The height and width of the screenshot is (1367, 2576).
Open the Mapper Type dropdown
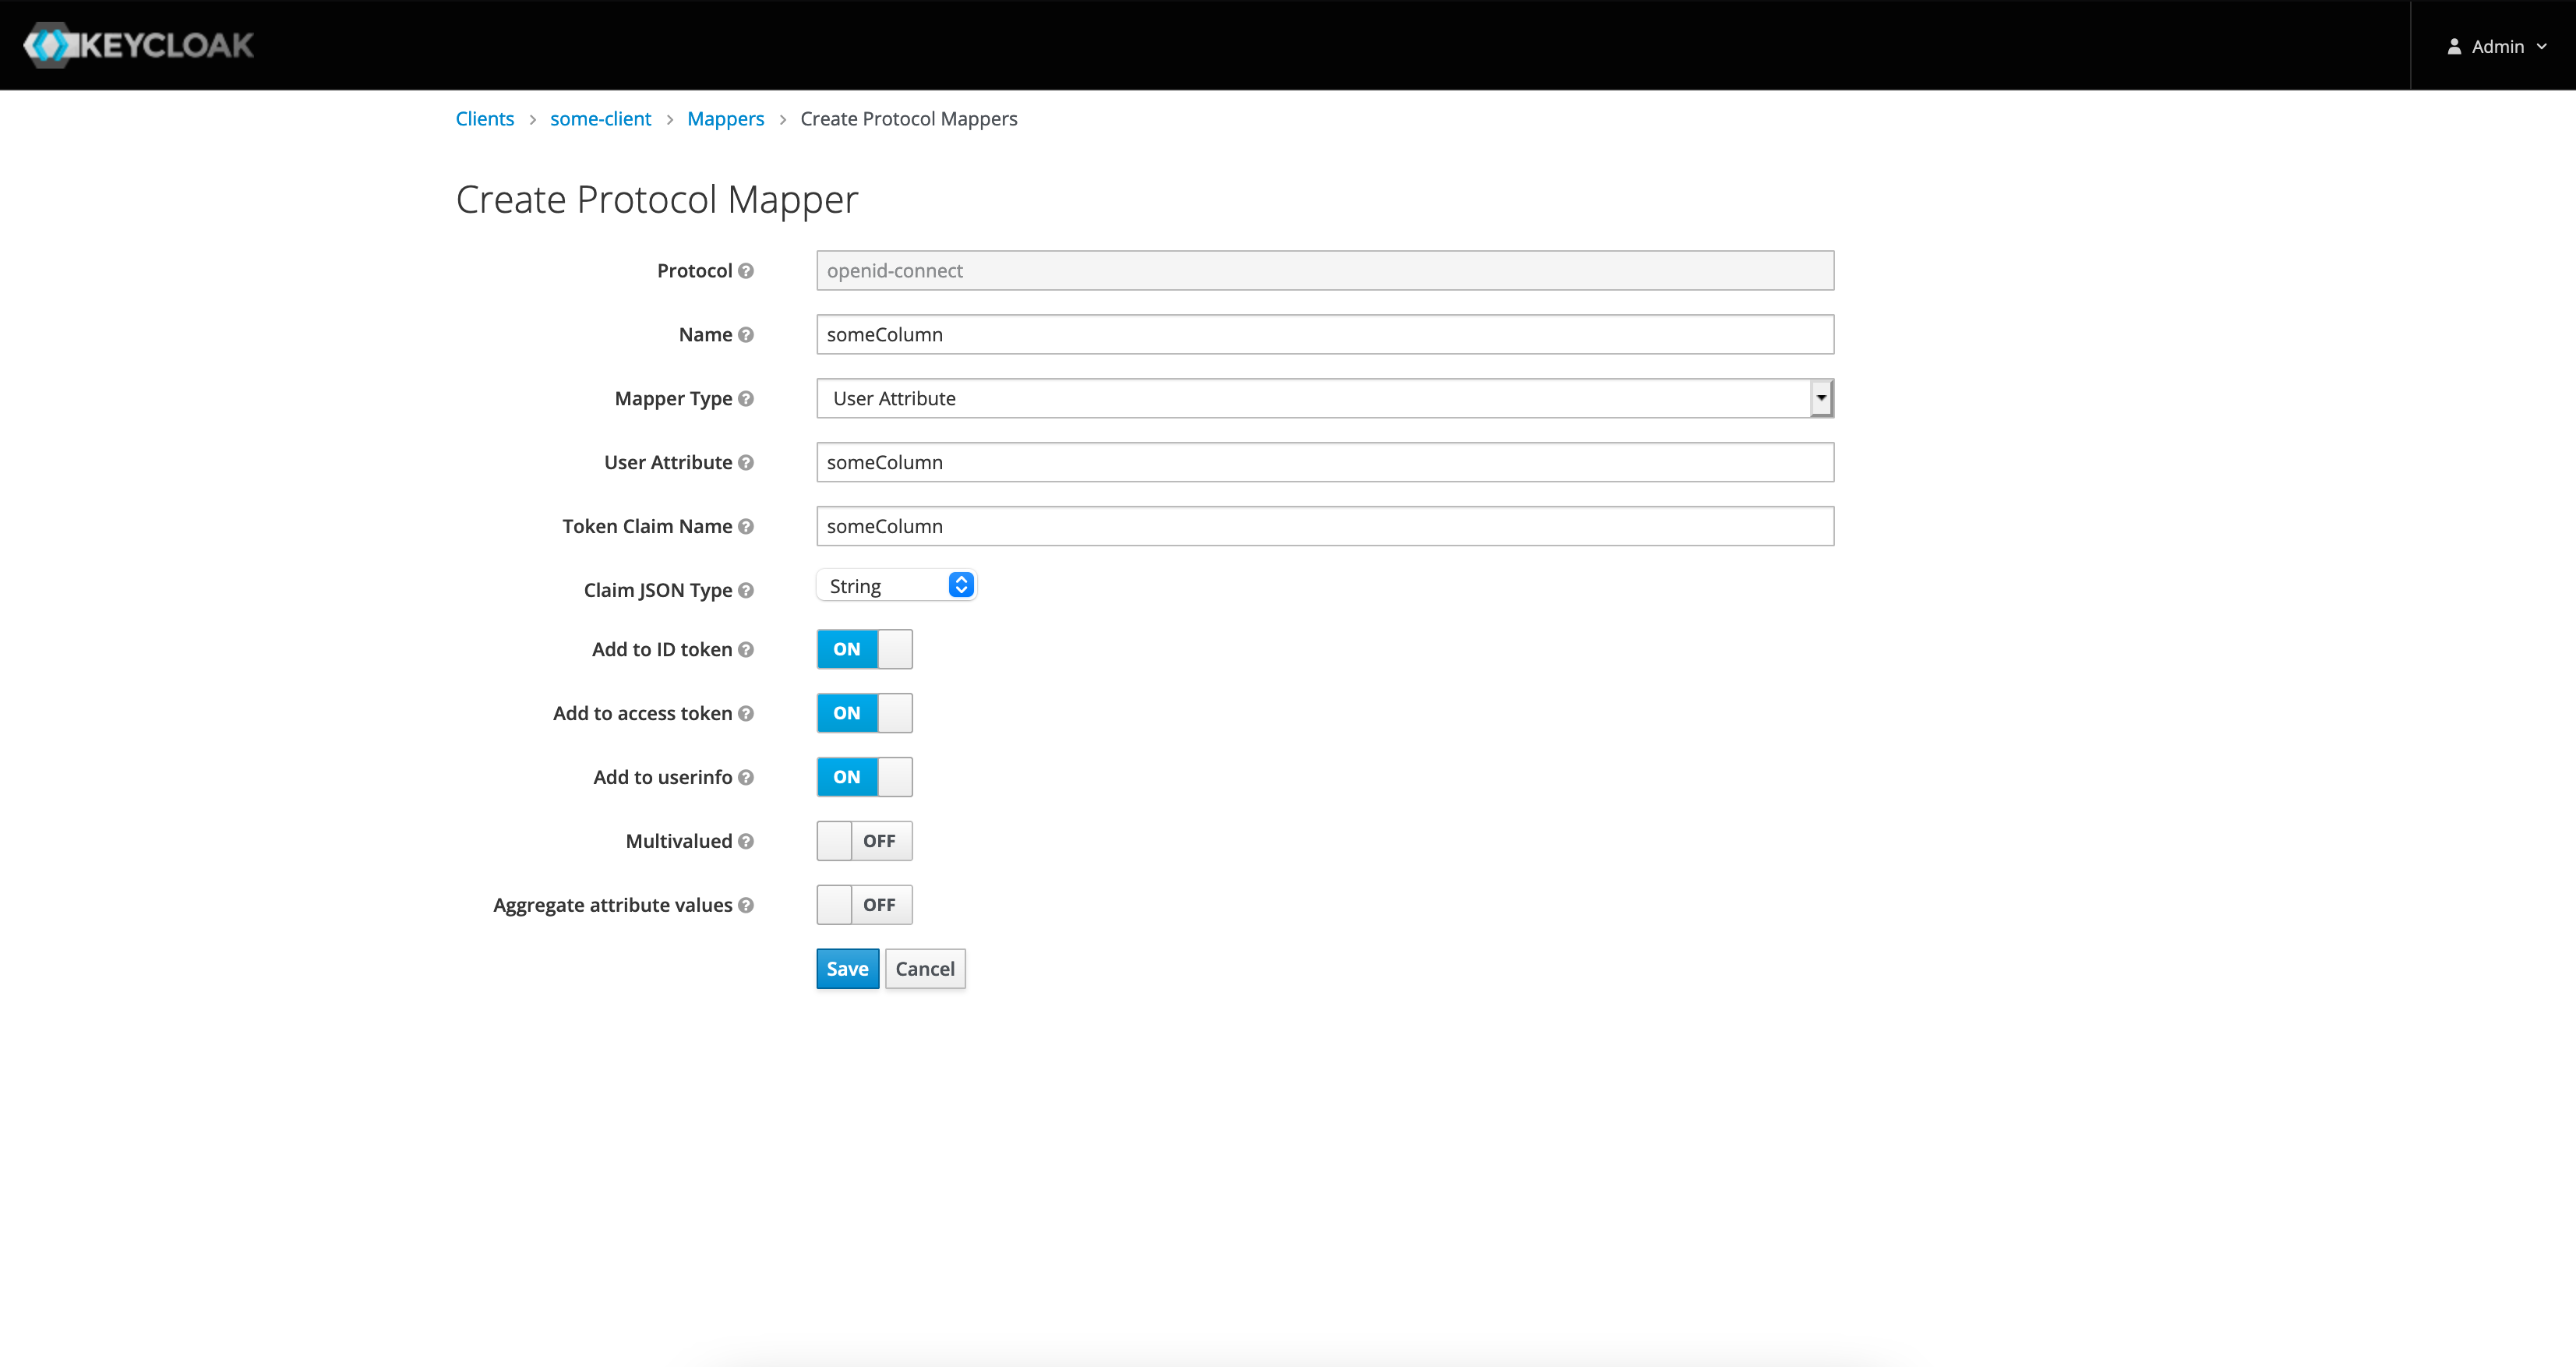point(1324,398)
